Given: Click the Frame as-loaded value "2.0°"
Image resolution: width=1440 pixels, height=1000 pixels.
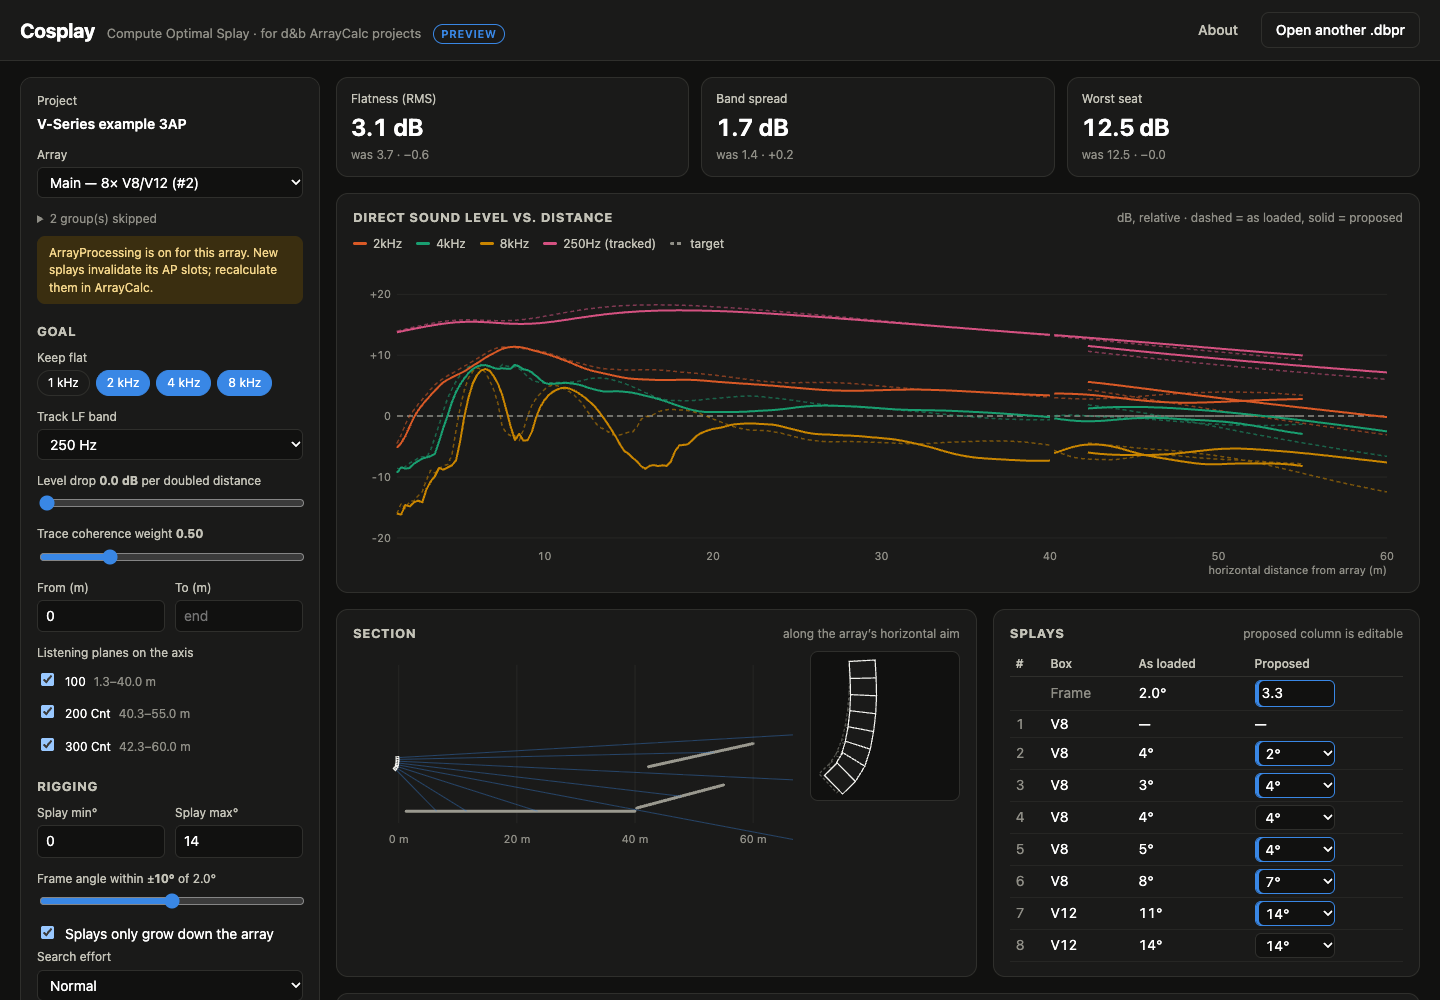Looking at the screenshot, I should 1152,693.
